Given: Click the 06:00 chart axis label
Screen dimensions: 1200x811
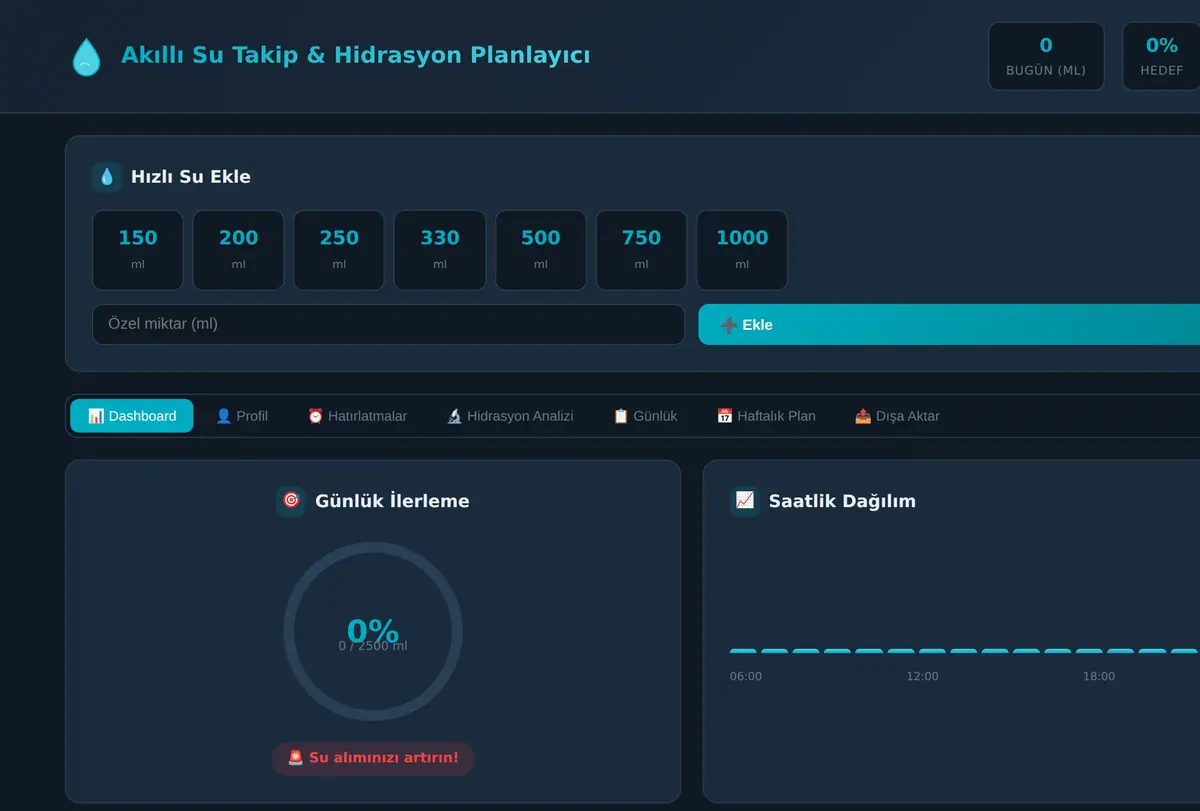Looking at the screenshot, I should 746,677.
